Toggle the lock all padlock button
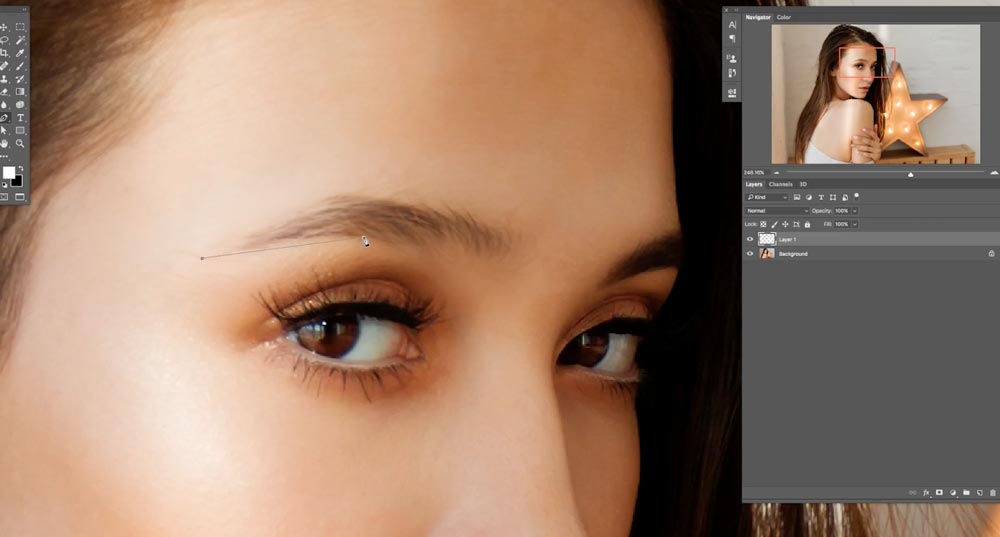 [x=807, y=225]
